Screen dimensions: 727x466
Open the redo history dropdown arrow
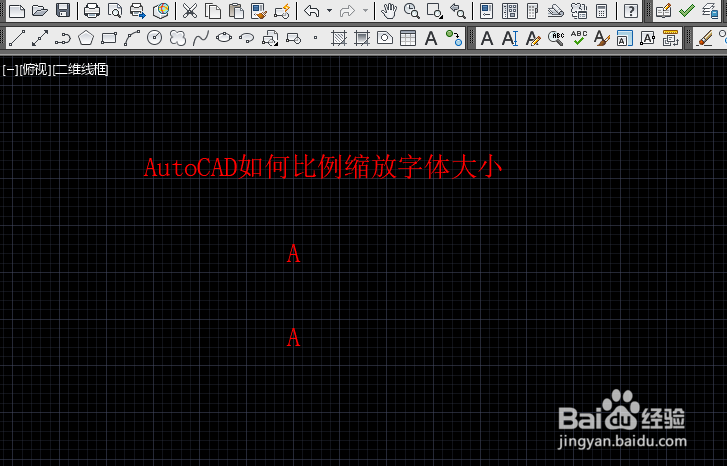point(365,10)
